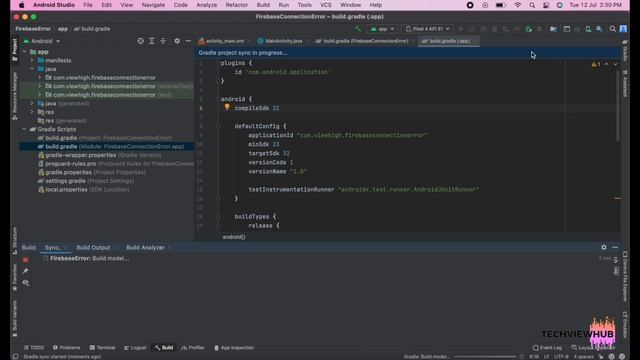The width and height of the screenshot is (640, 360).
Task: Click the LF line separator in status bar
Action: (x=546, y=357)
